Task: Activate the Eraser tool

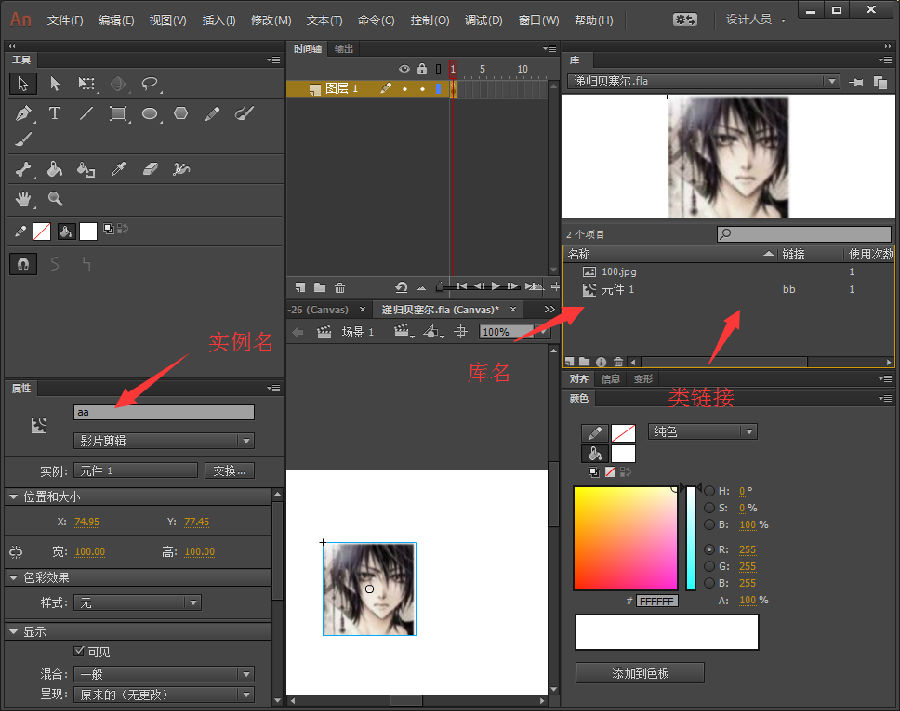Action: pyautogui.click(x=150, y=170)
